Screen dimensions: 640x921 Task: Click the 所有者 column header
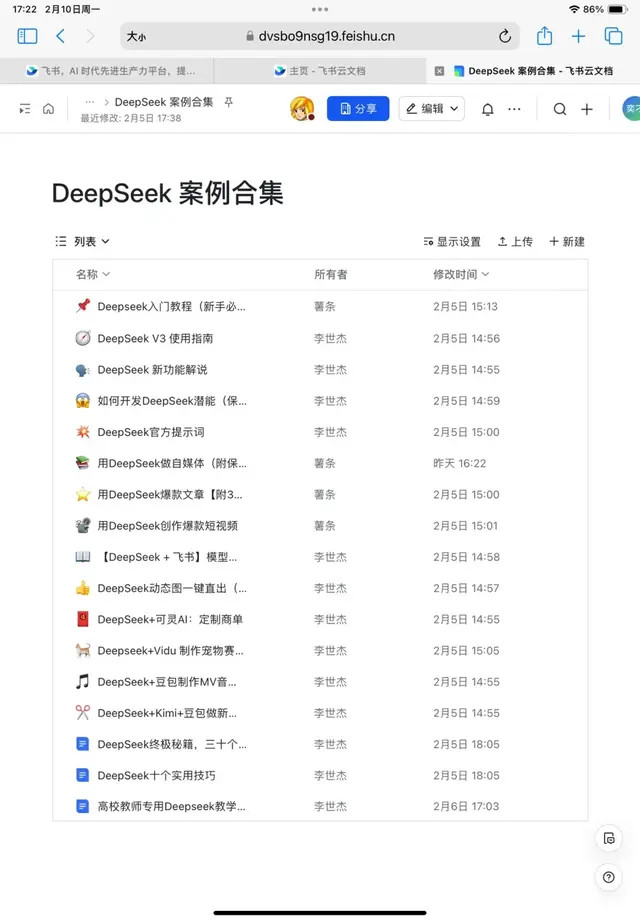pyautogui.click(x=331, y=274)
